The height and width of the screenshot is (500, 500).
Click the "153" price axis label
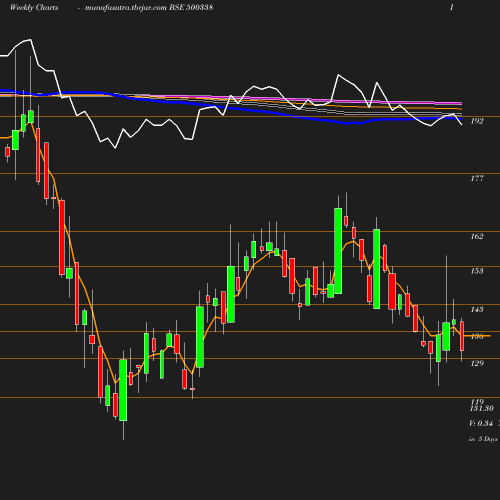[477, 271]
